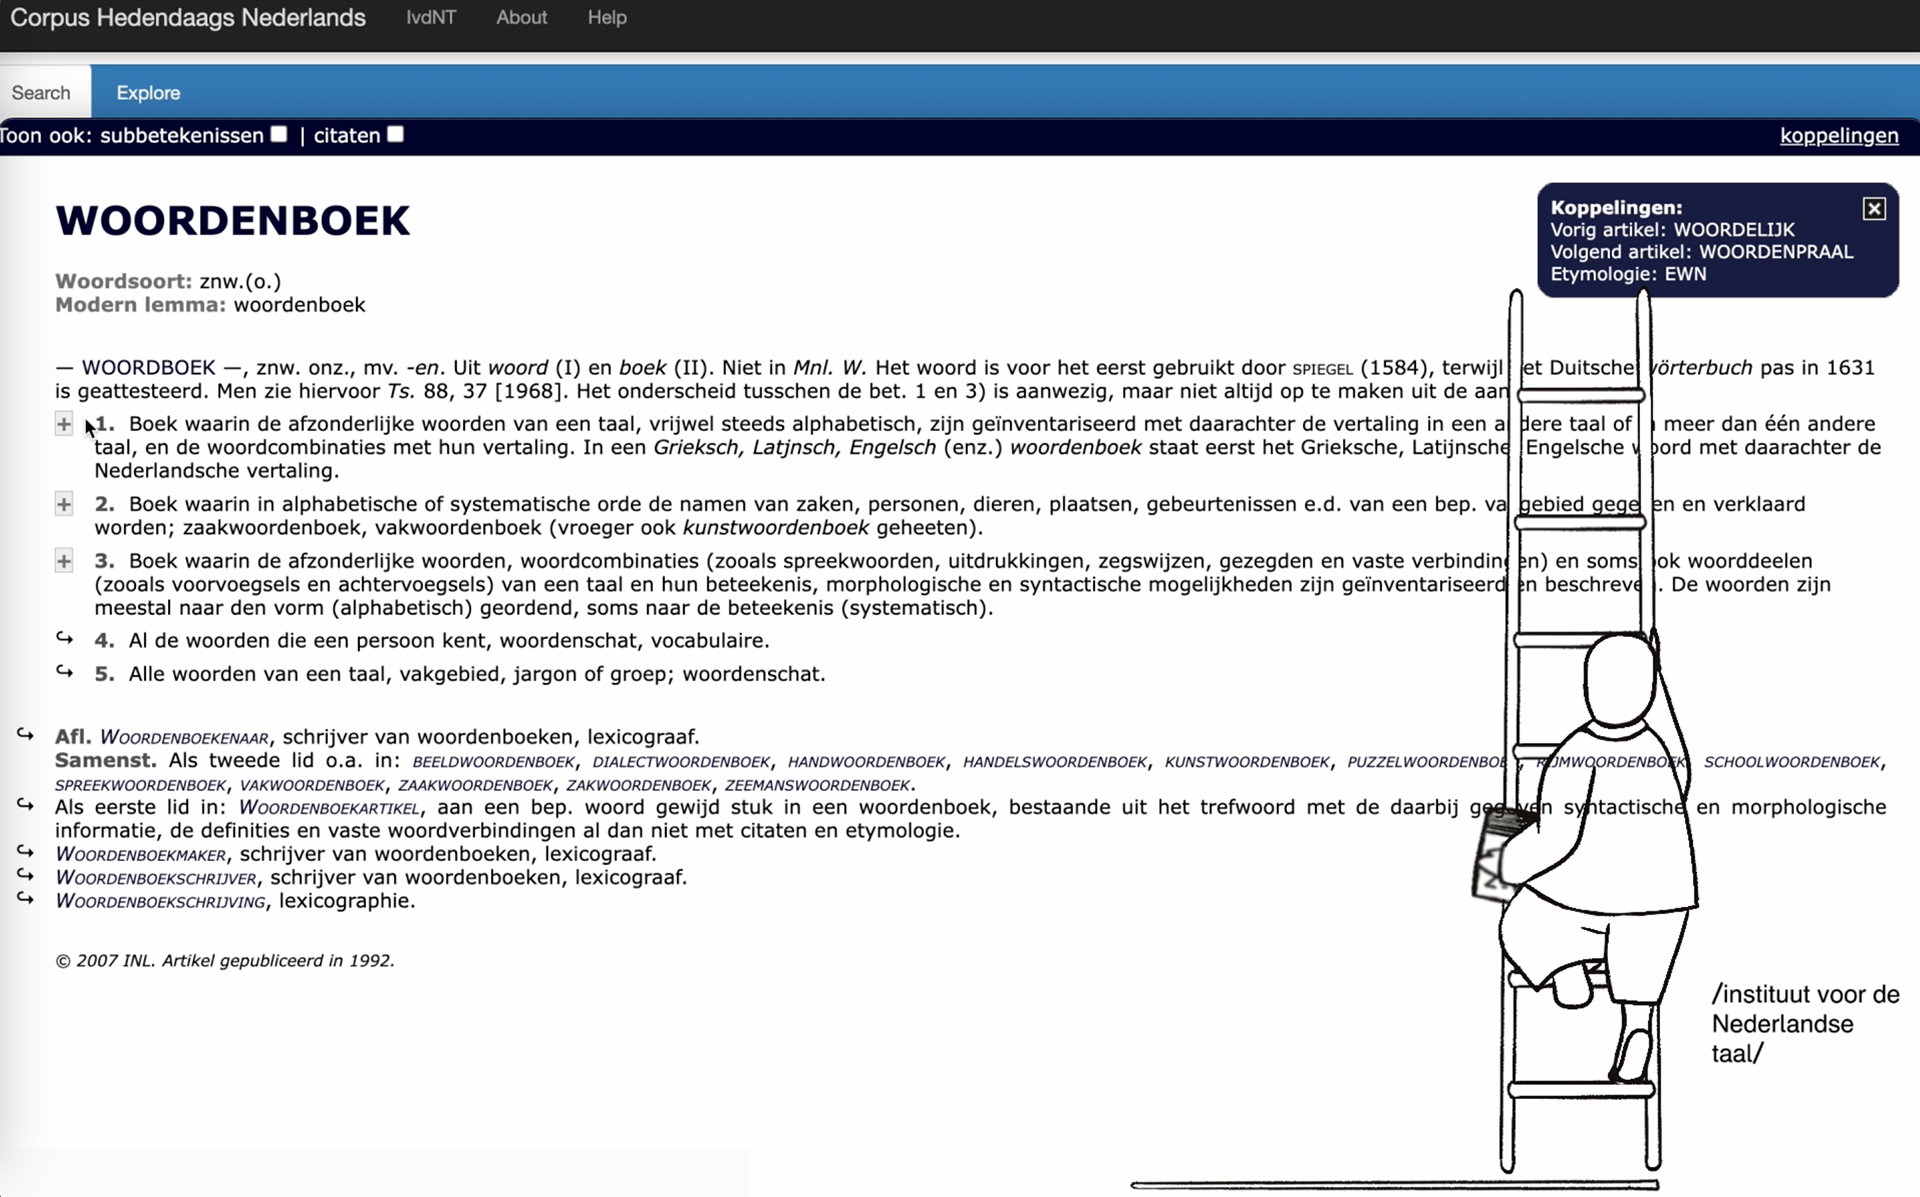Close the Koppelingen popup with the X
This screenshot has width=1920, height=1197.
pyautogui.click(x=1874, y=208)
